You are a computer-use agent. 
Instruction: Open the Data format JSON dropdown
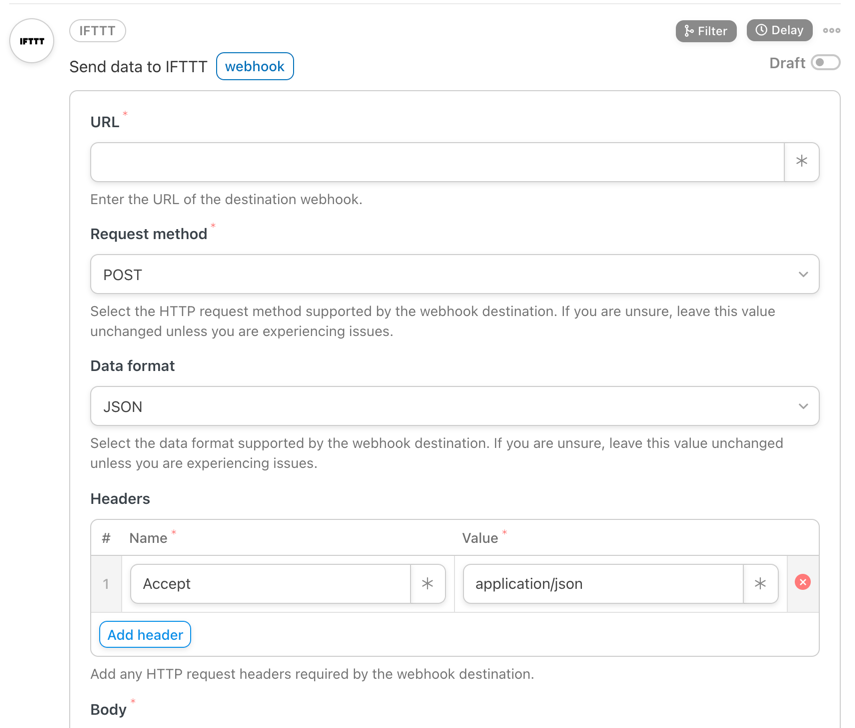tap(455, 406)
